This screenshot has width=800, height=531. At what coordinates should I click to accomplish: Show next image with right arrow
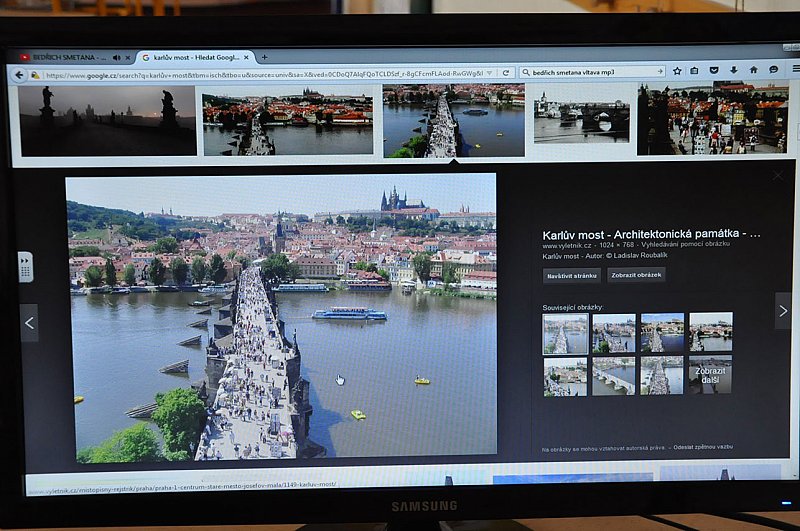[x=782, y=311]
